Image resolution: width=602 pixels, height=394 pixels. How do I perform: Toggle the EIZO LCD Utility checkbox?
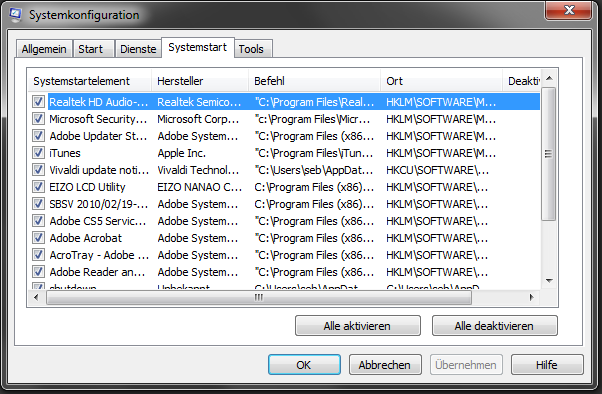tap(38, 187)
